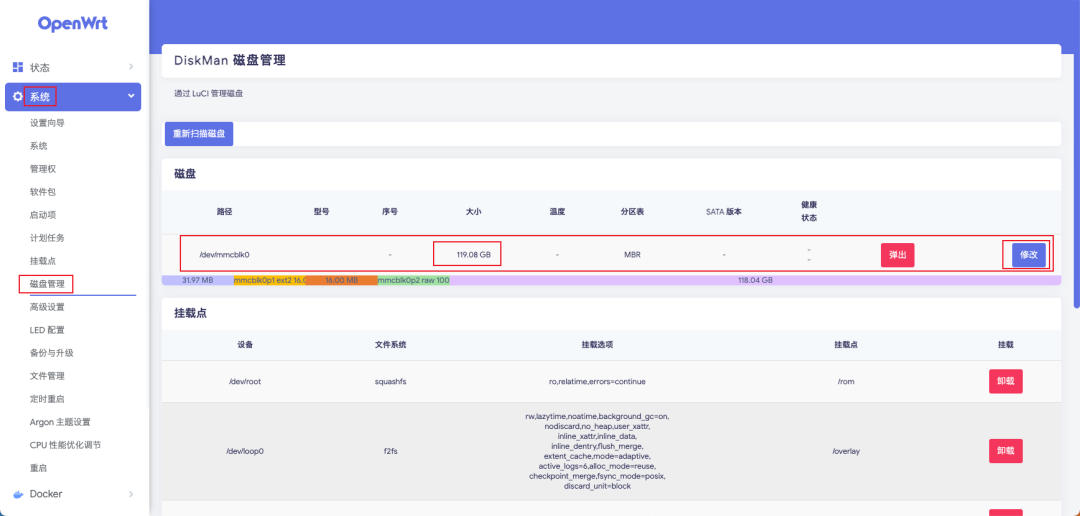This screenshot has width=1080, height=516.
Task: Open the 状态 menu
Action: tap(73, 67)
